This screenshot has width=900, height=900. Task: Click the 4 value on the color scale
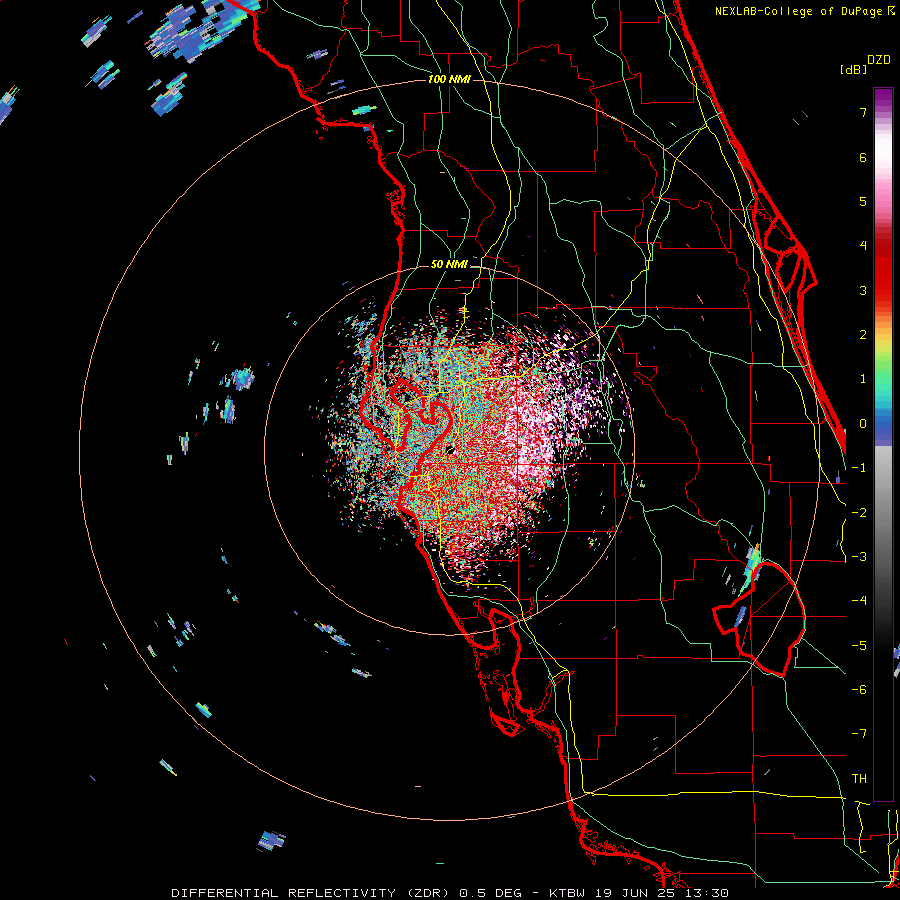pos(863,246)
